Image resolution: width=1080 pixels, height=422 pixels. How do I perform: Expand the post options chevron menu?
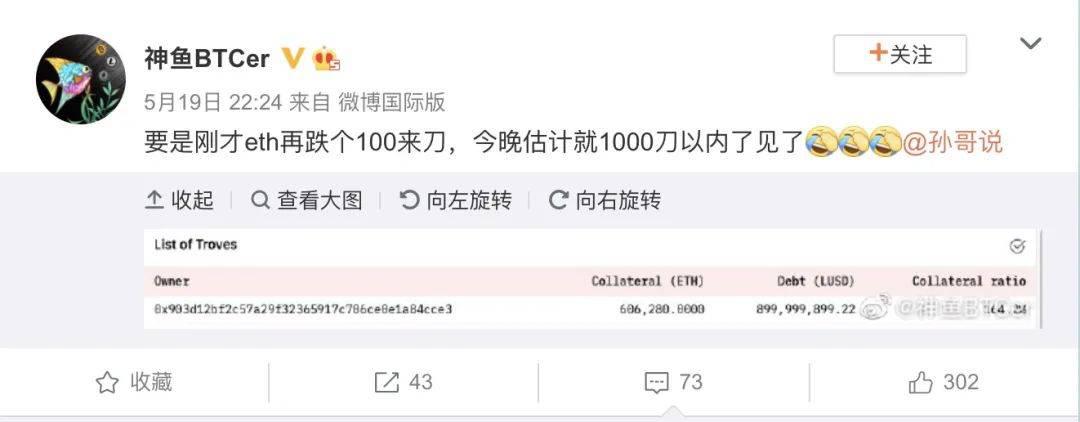(x=1030, y=44)
